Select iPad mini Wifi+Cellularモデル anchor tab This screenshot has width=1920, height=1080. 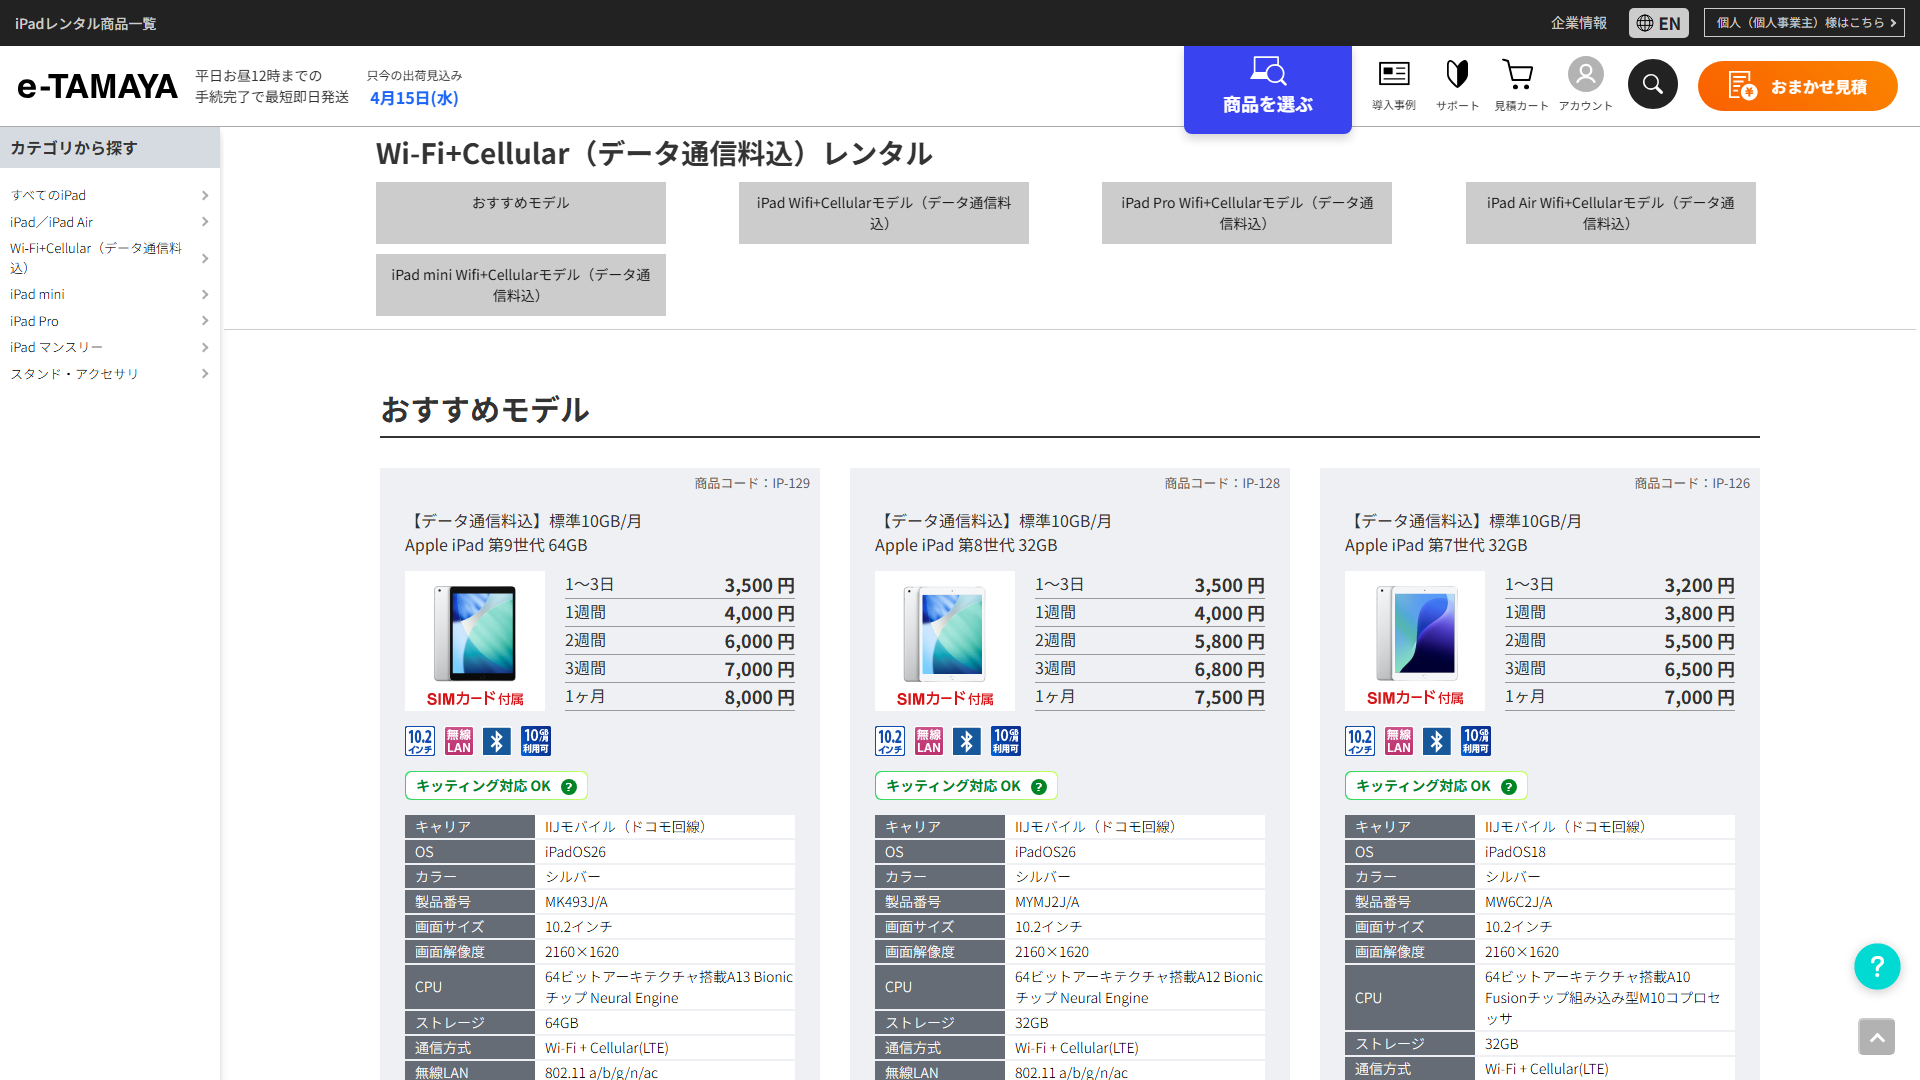click(520, 285)
